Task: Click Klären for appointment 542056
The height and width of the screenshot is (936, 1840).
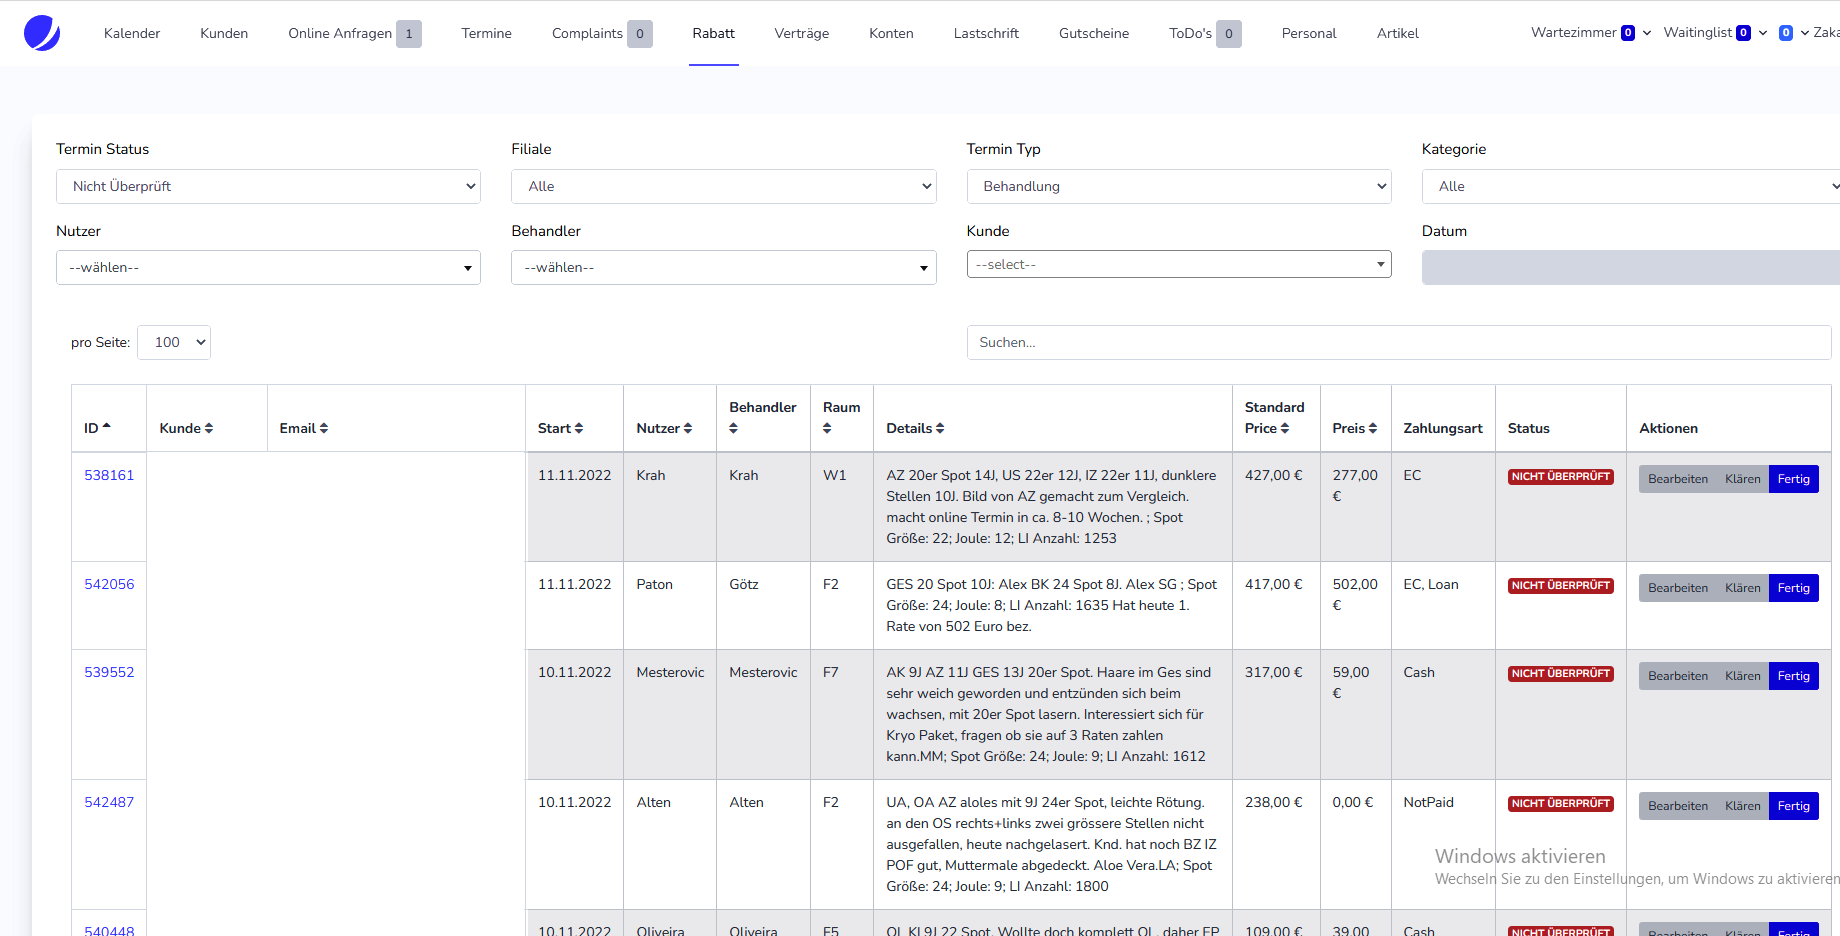Action: coord(1743,588)
